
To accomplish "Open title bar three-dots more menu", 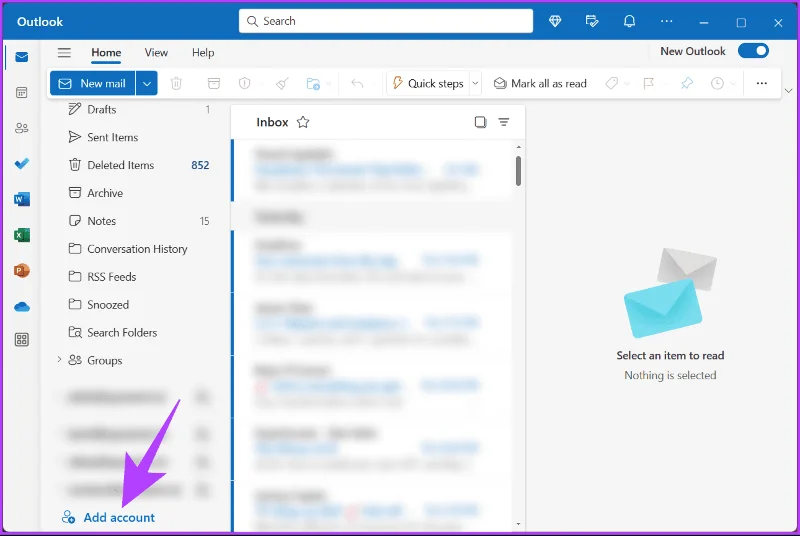I will coord(666,21).
